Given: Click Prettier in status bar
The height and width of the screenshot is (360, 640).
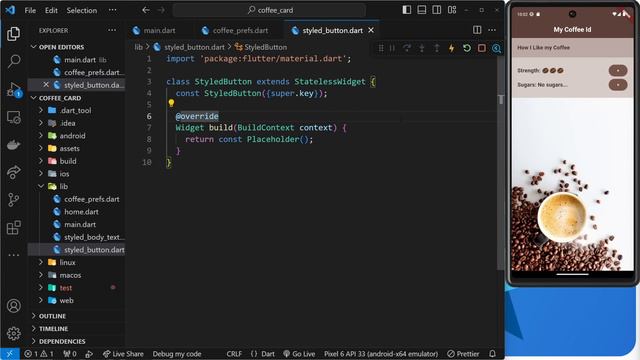Looking at the screenshot, I should (x=463, y=354).
